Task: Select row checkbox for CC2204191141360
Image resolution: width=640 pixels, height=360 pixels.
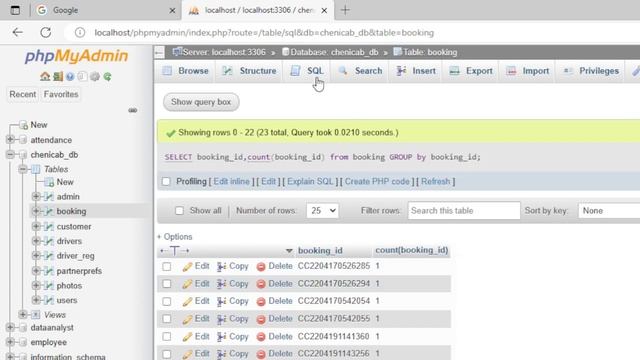Action: click(x=167, y=337)
